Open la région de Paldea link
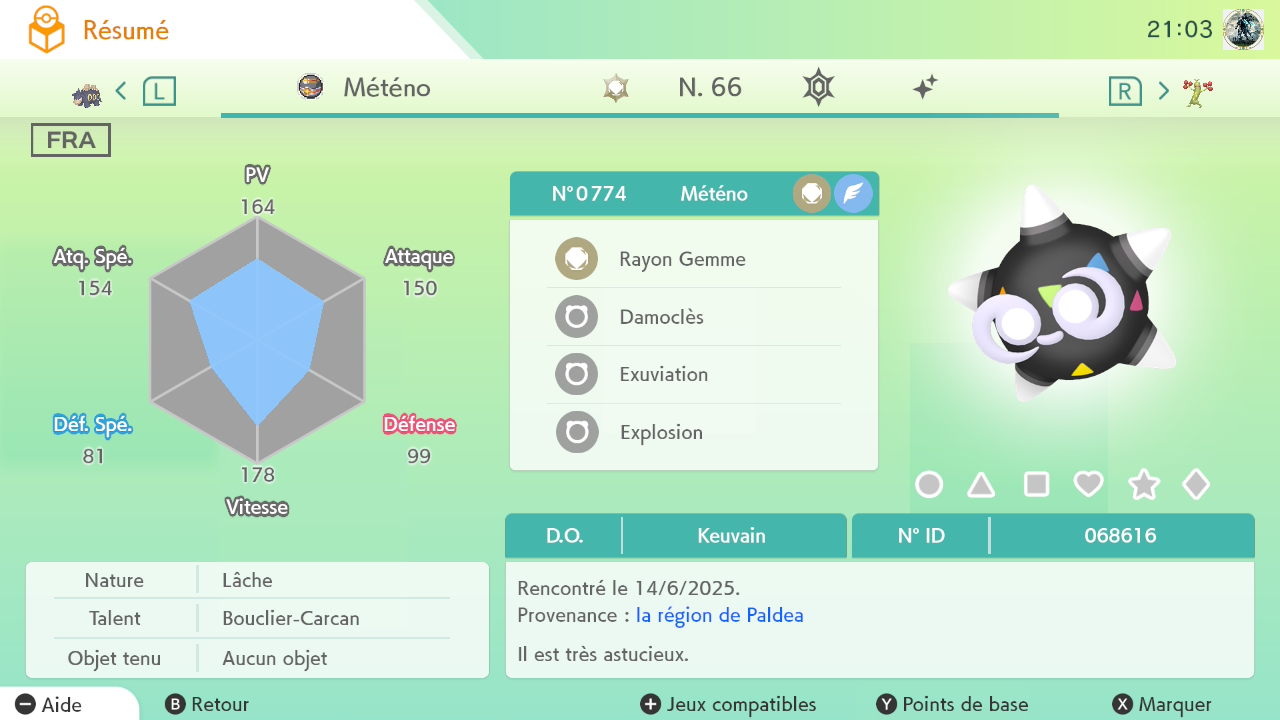This screenshot has height=720, width=1280. [720, 615]
